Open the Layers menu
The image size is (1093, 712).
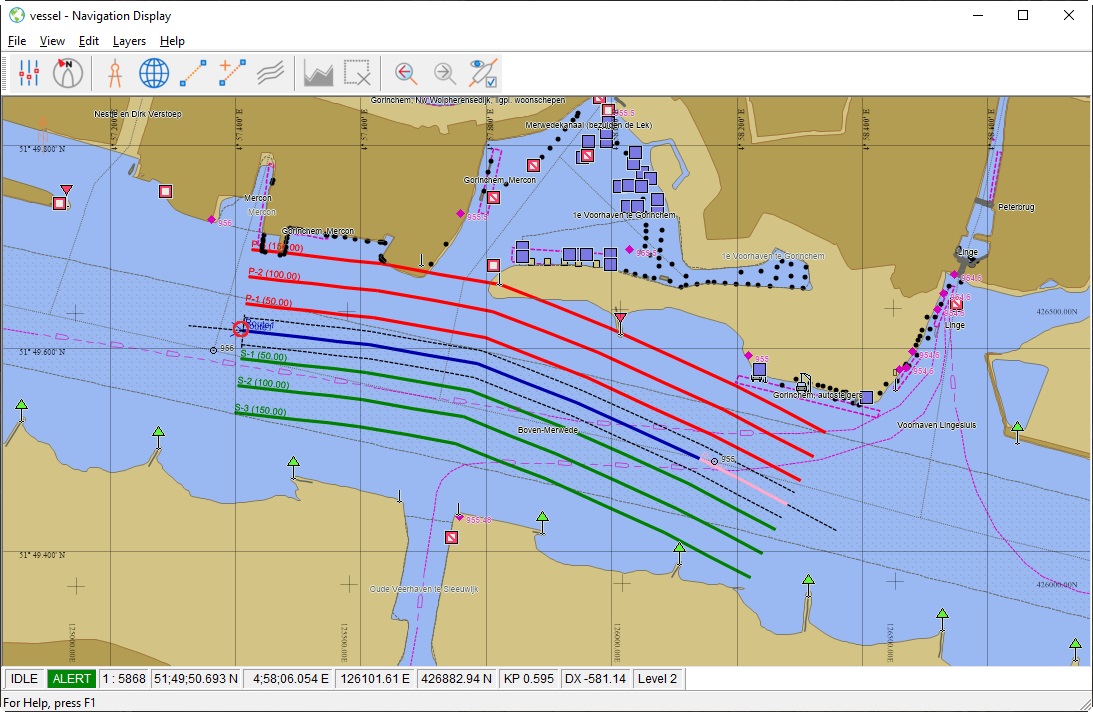tap(129, 41)
